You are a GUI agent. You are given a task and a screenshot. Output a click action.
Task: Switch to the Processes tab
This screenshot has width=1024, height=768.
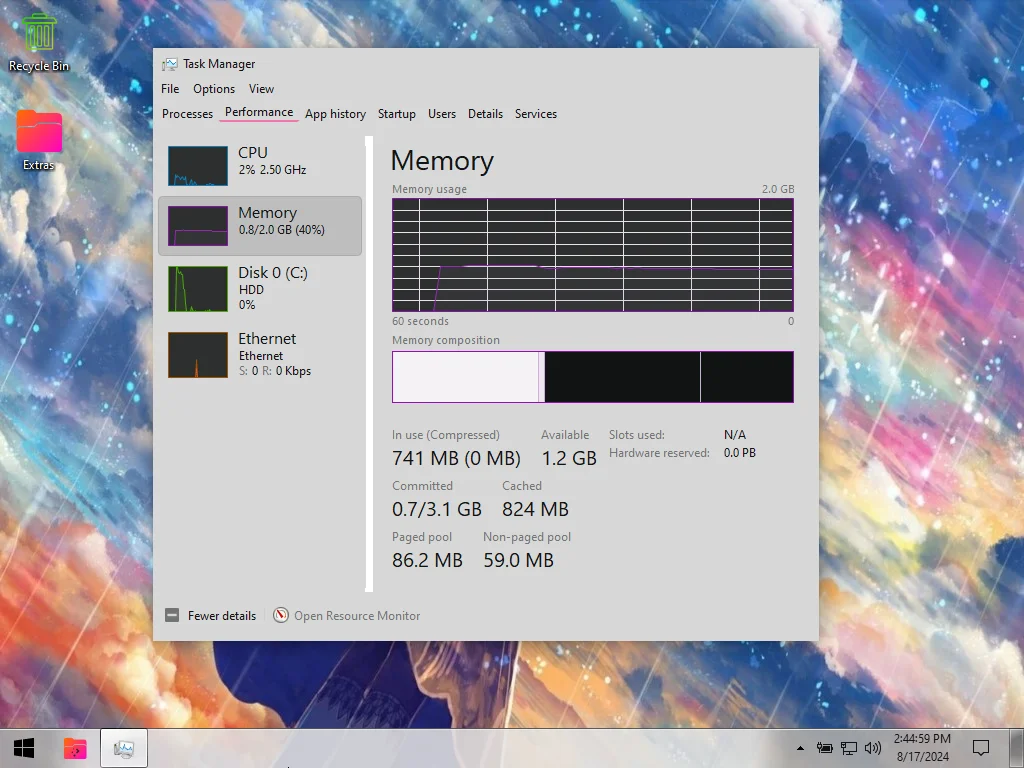[187, 114]
